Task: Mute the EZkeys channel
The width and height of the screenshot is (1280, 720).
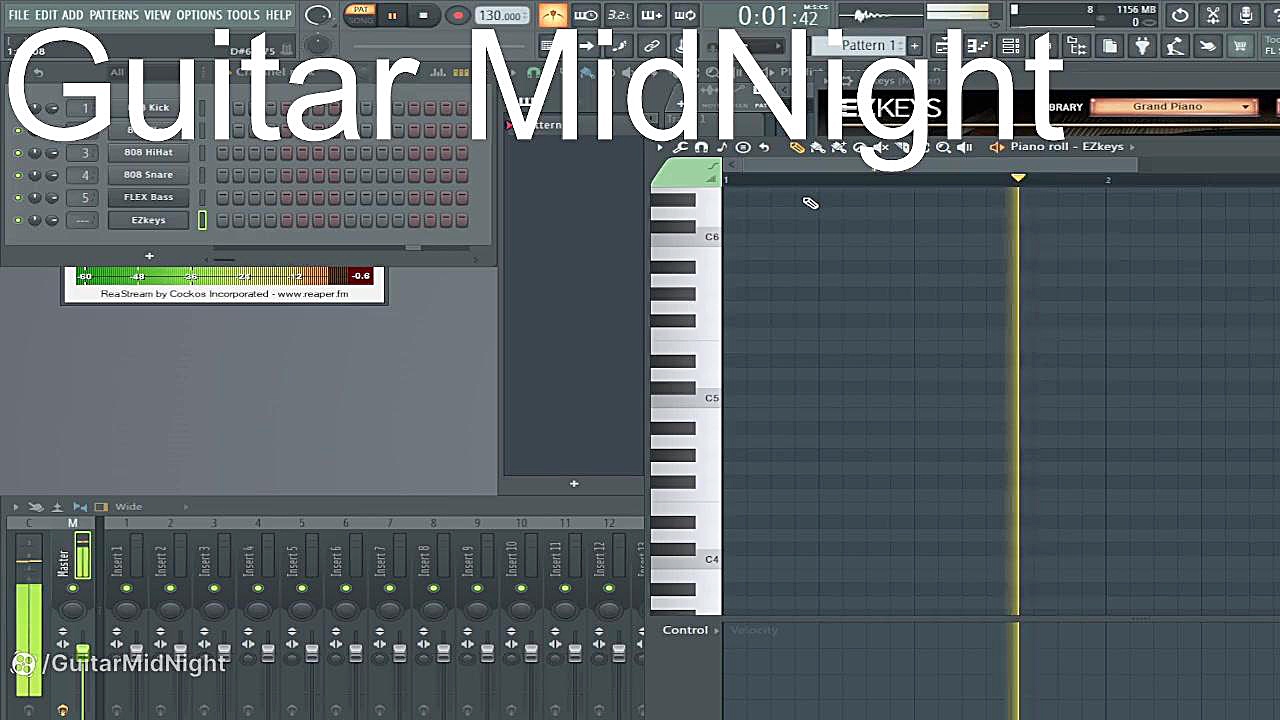Action: click(x=17, y=220)
